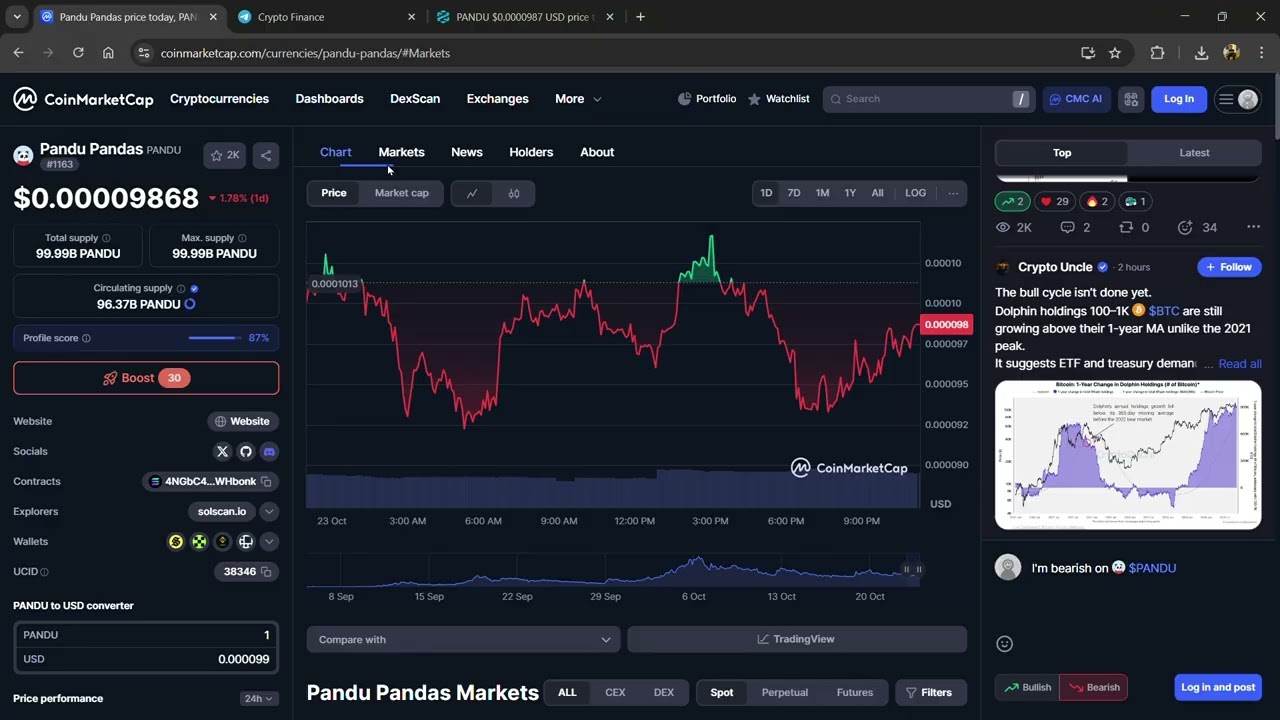Click the fire reaction with 2
This screenshot has width=1280, height=720.
1097,201
